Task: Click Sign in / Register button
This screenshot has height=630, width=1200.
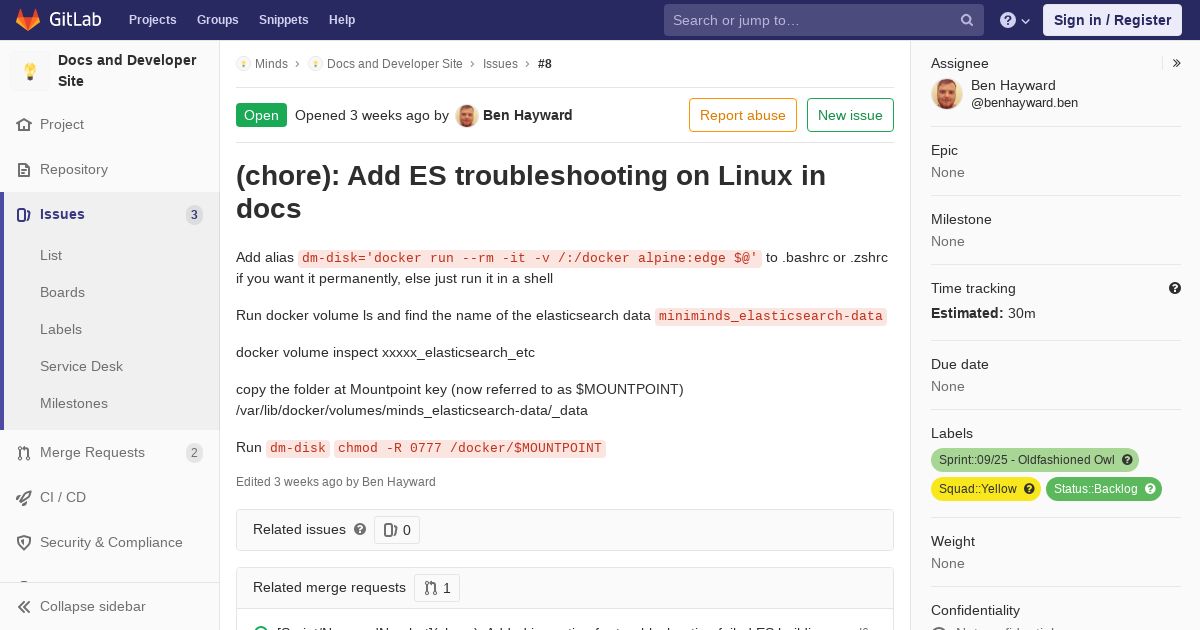Action: point(1112,20)
